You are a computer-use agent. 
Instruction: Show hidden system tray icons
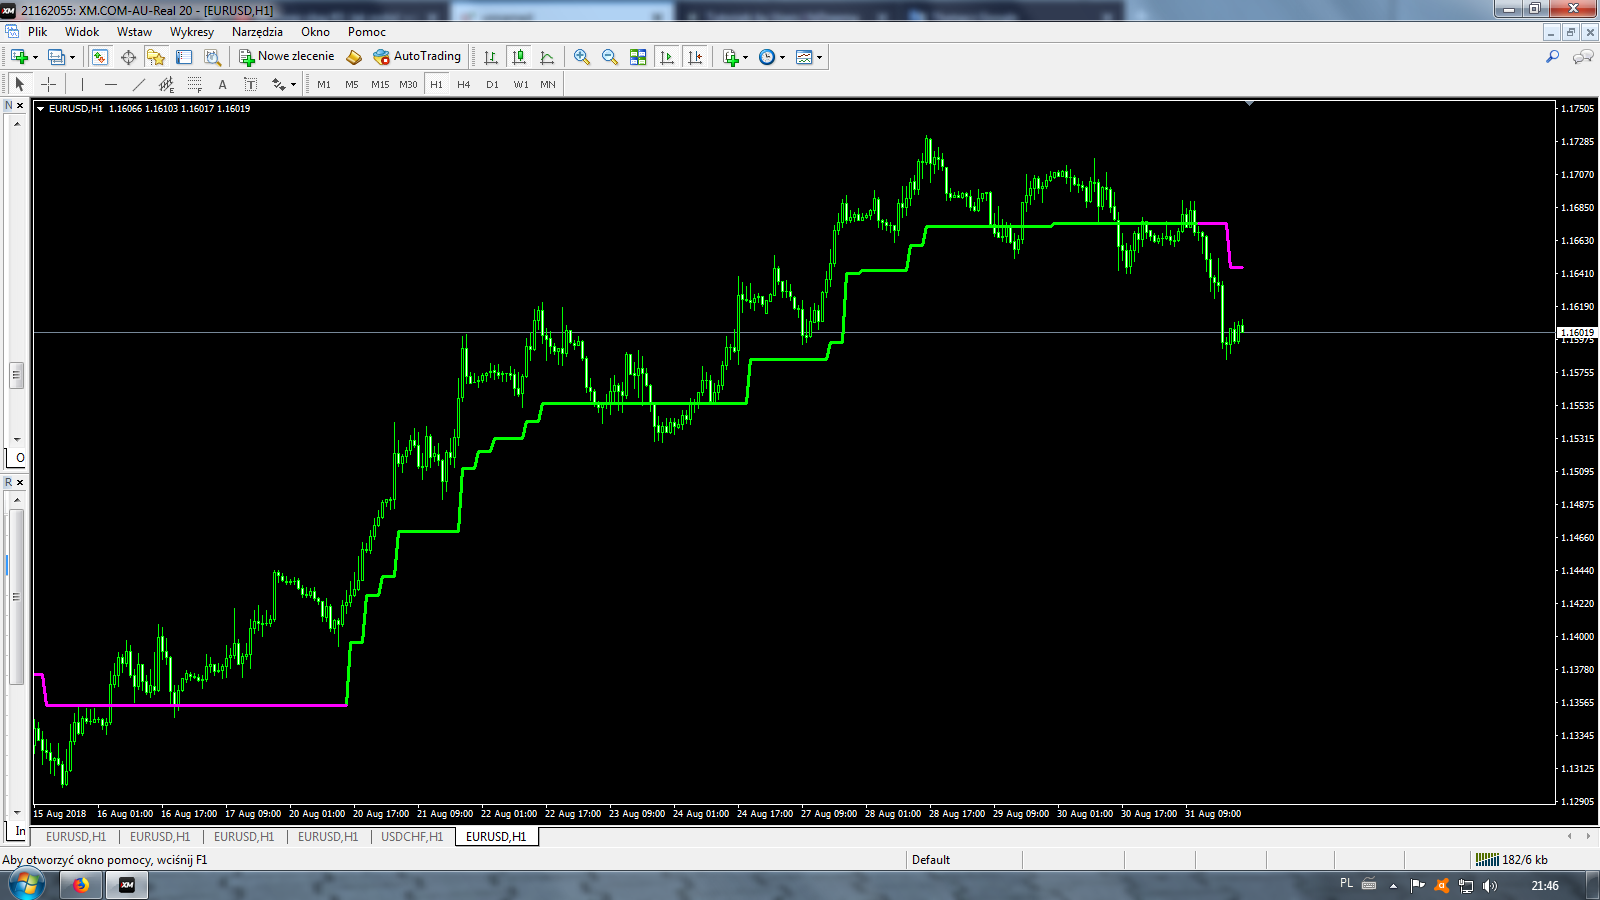pos(1393,886)
